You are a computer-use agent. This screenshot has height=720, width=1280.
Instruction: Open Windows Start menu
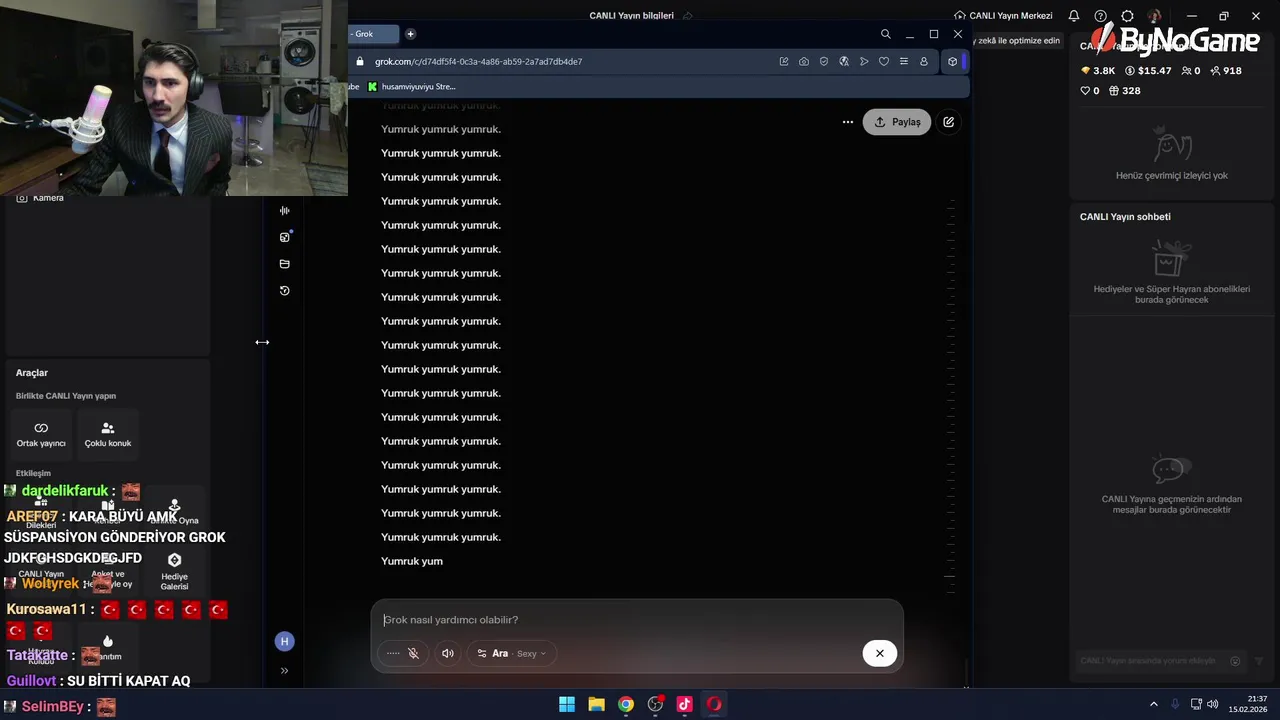click(567, 704)
